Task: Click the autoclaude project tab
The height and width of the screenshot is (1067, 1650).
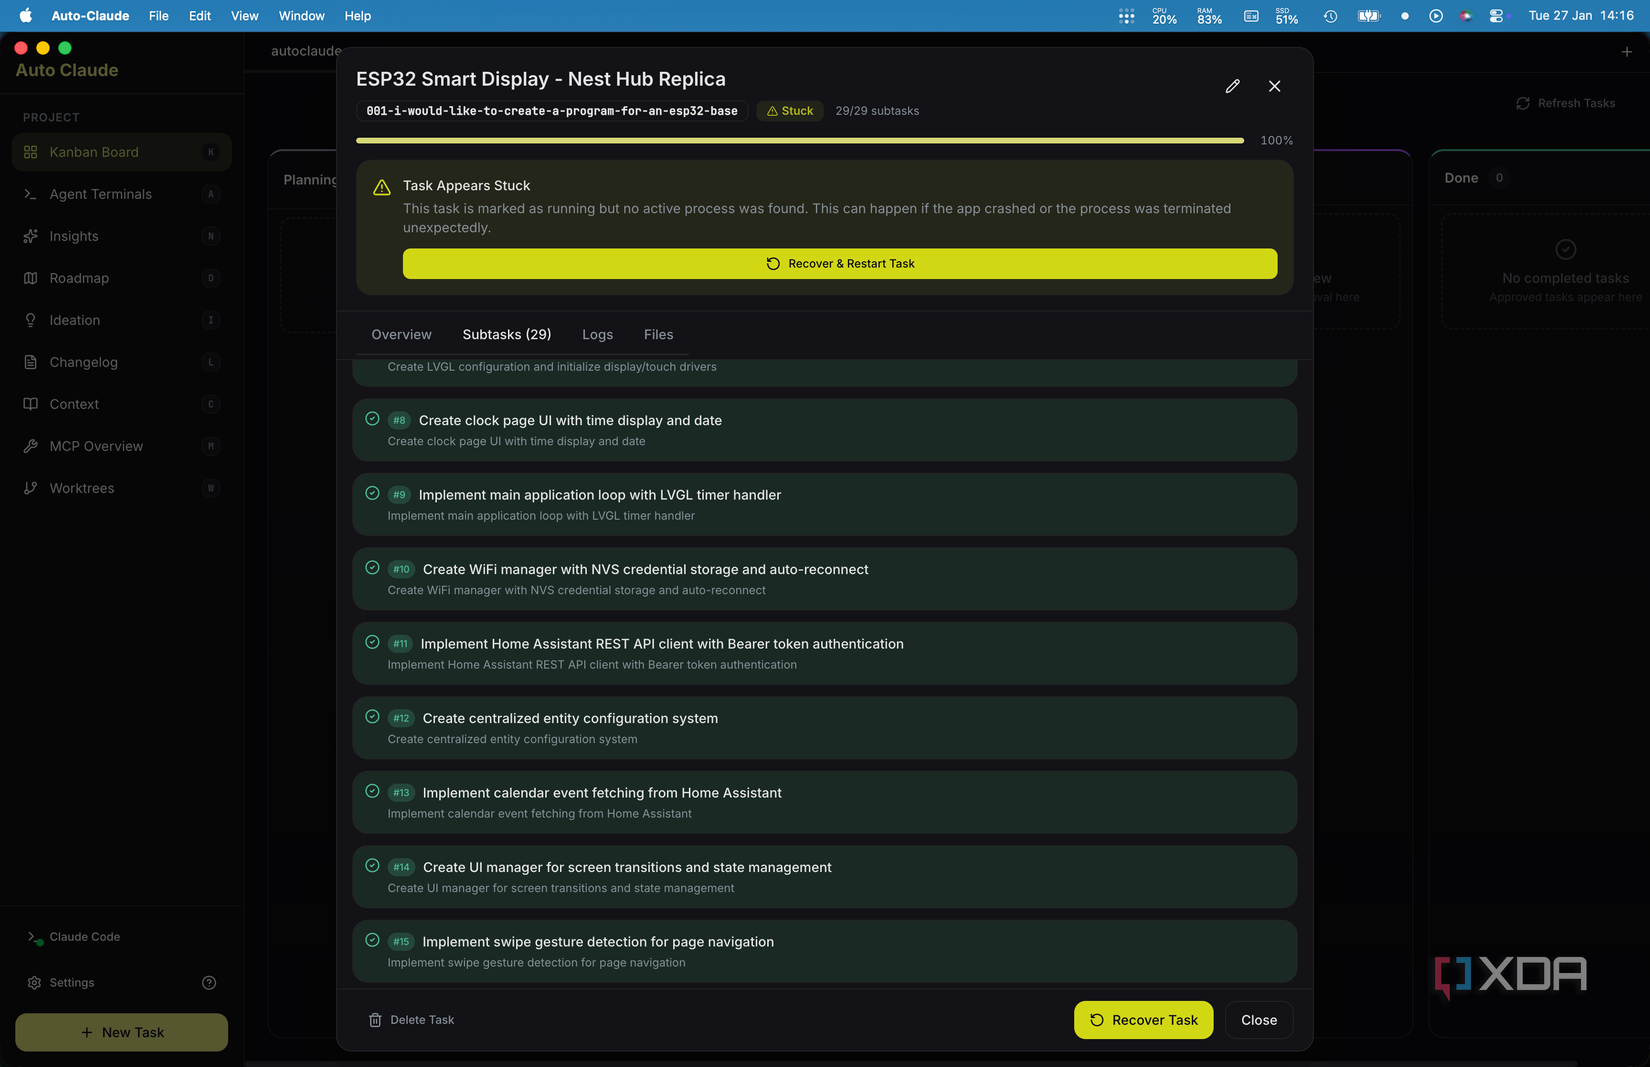Action: pyautogui.click(x=306, y=51)
